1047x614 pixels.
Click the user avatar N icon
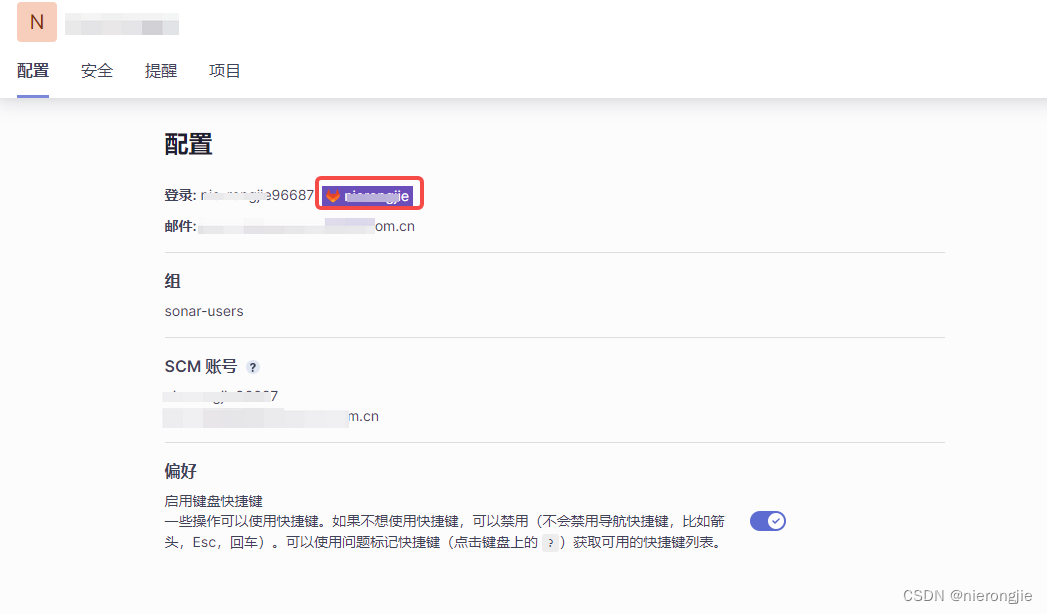36,21
